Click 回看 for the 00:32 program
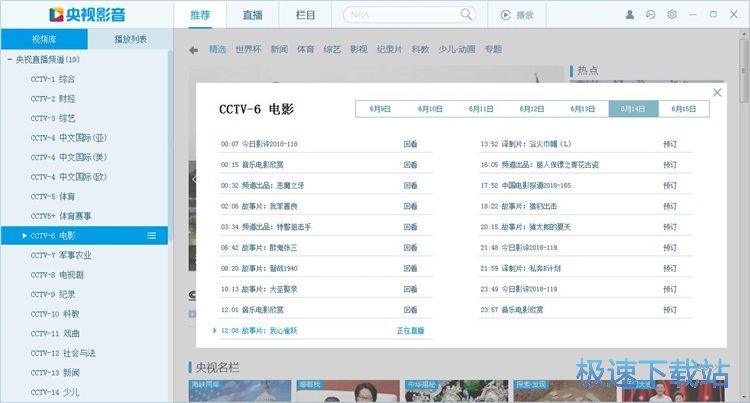Image resolution: width=750 pixels, height=403 pixels. click(410, 185)
